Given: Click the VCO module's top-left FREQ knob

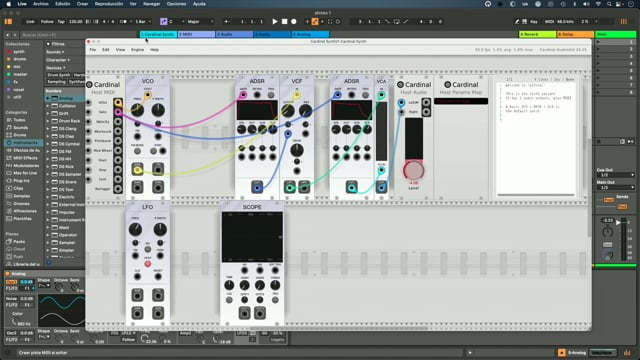Looking at the screenshot, I should (137, 109).
